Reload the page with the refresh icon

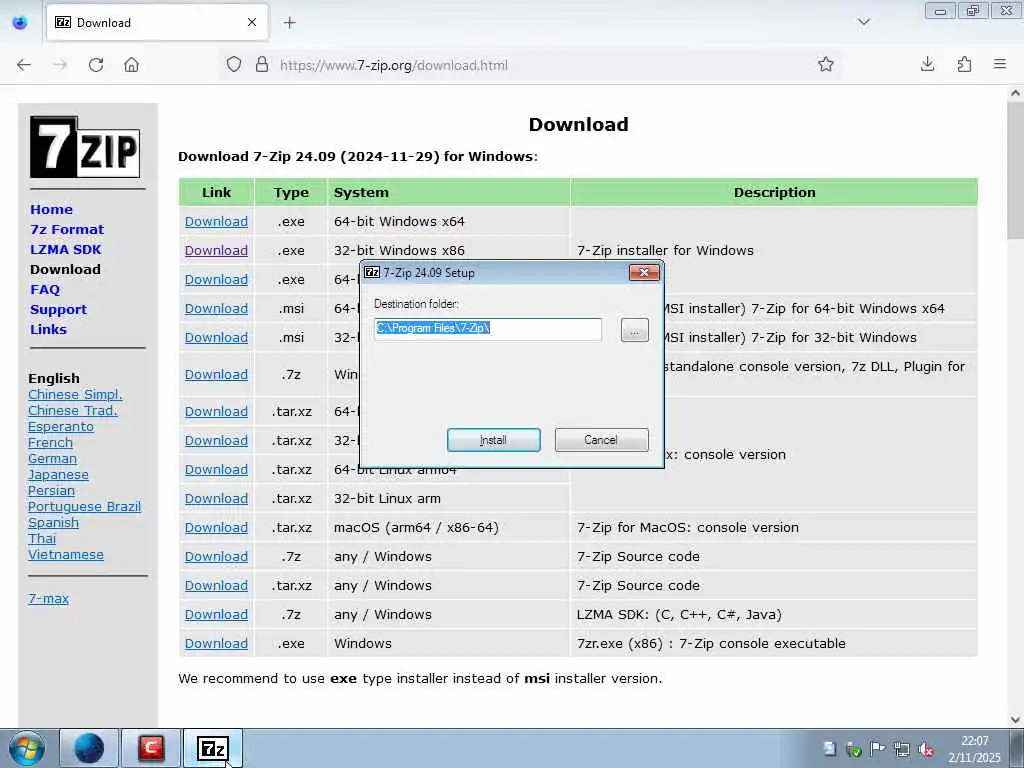click(96, 65)
